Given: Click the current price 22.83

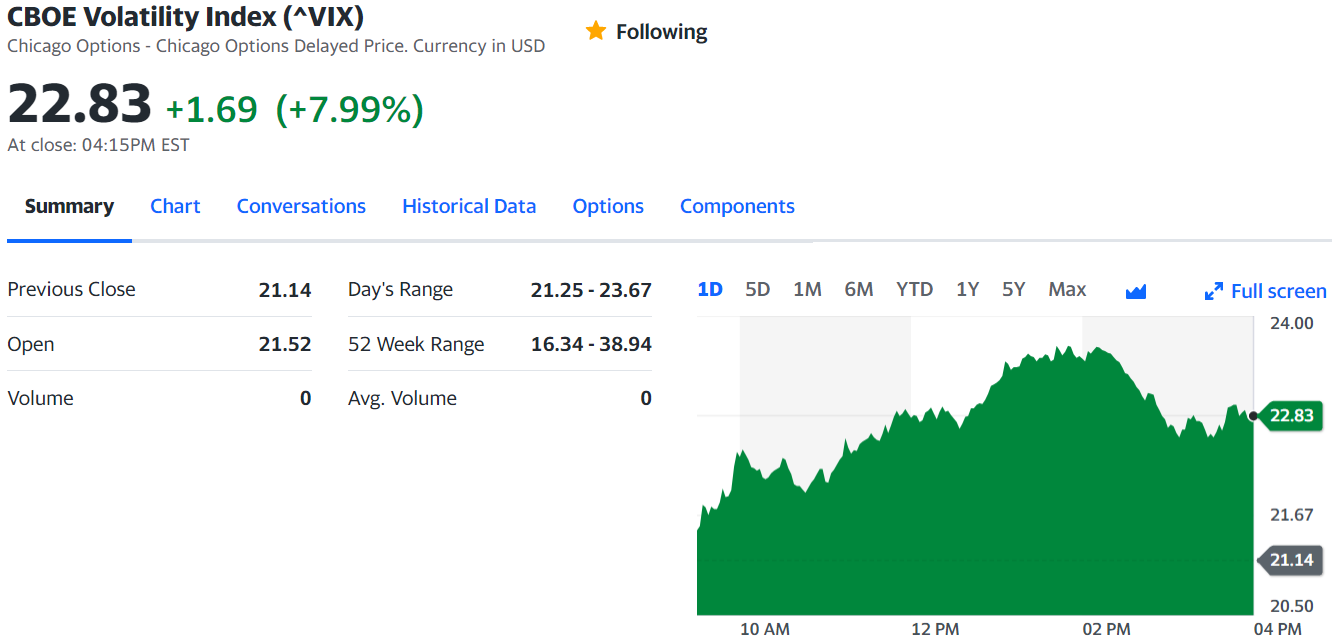Looking at the screenshot, I should (x=80, y=103).
